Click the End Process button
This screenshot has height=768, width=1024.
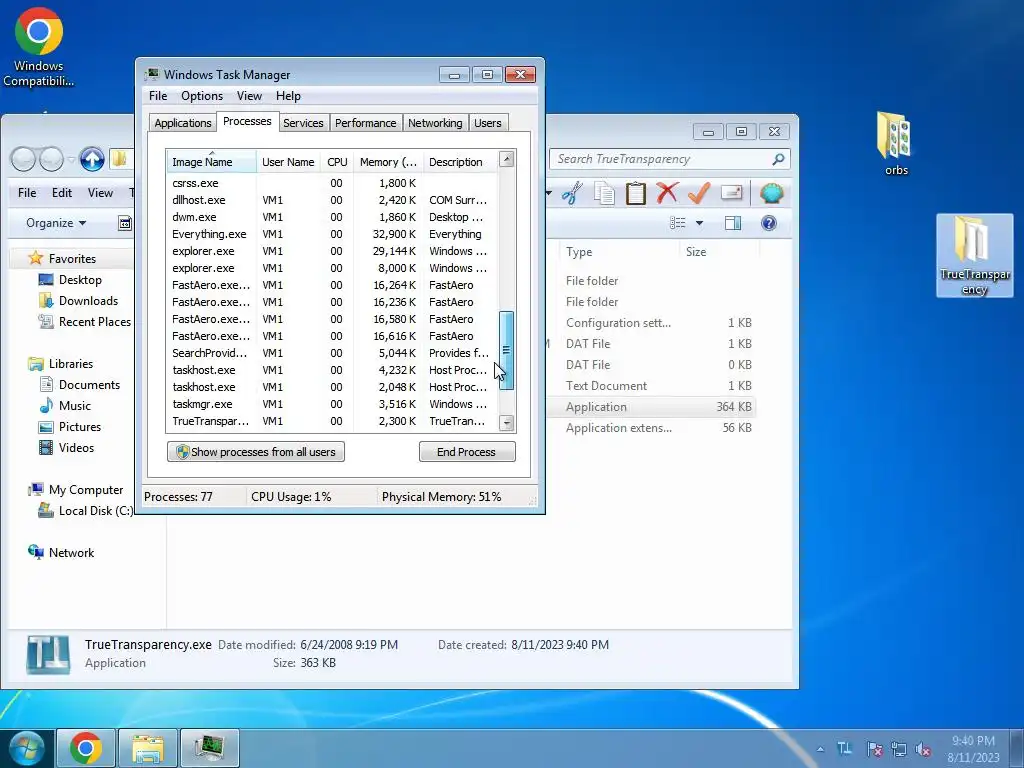[x=467, y=452]
